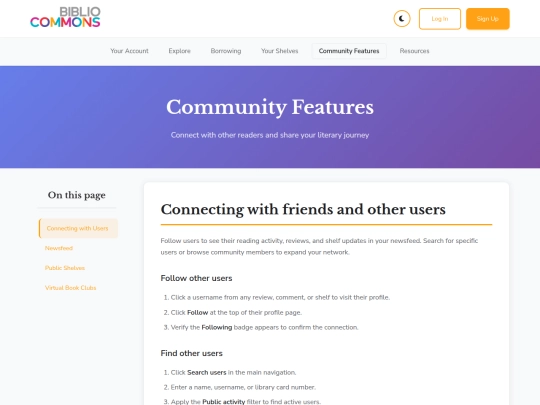Click the 'On this page' sidebar heading
The height and width of the screenshot is (405, 540).
coord(77,195)
